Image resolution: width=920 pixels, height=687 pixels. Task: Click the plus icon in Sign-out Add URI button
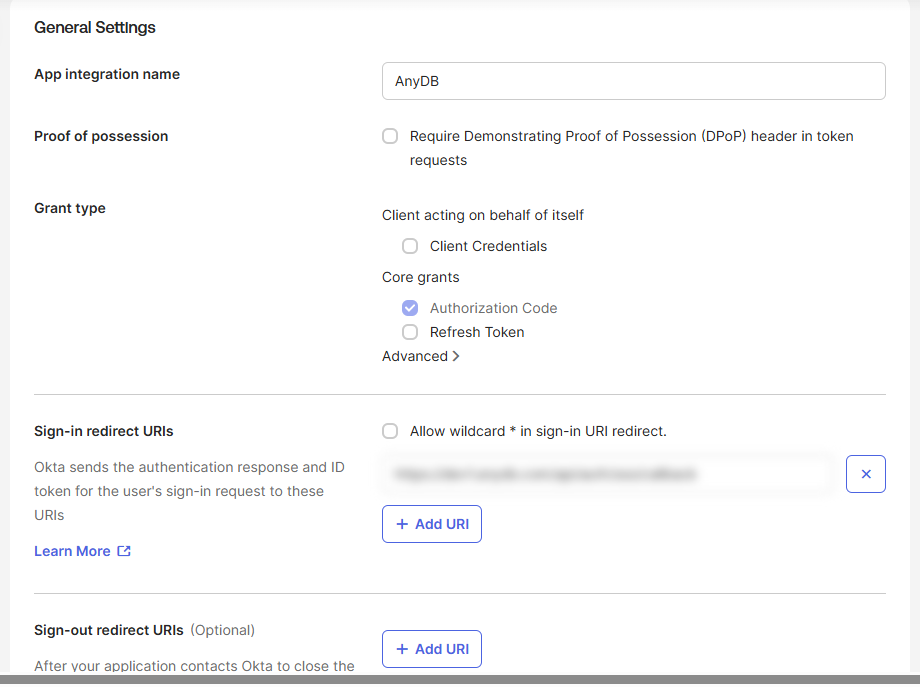coord(402,649)
